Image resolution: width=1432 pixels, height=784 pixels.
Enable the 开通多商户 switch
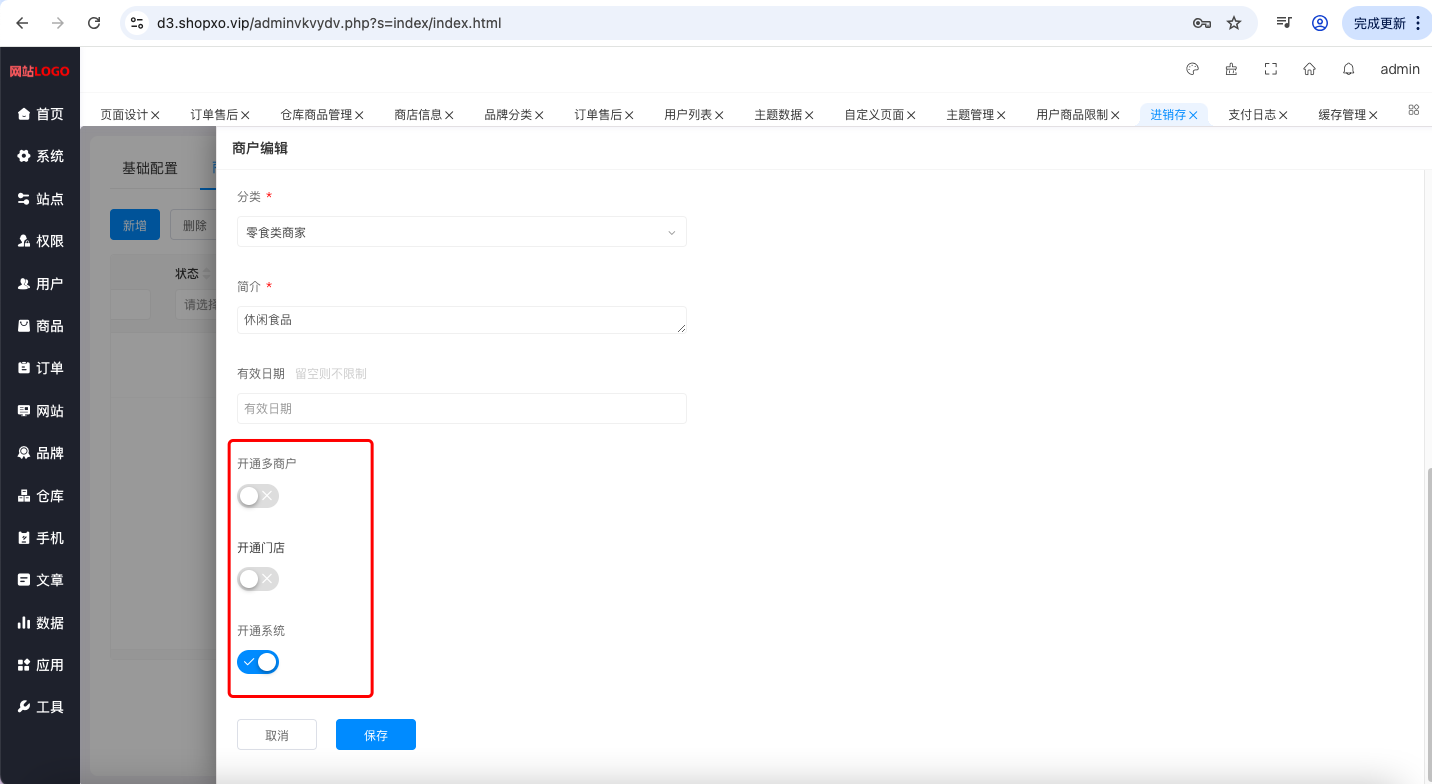(258, 496)
